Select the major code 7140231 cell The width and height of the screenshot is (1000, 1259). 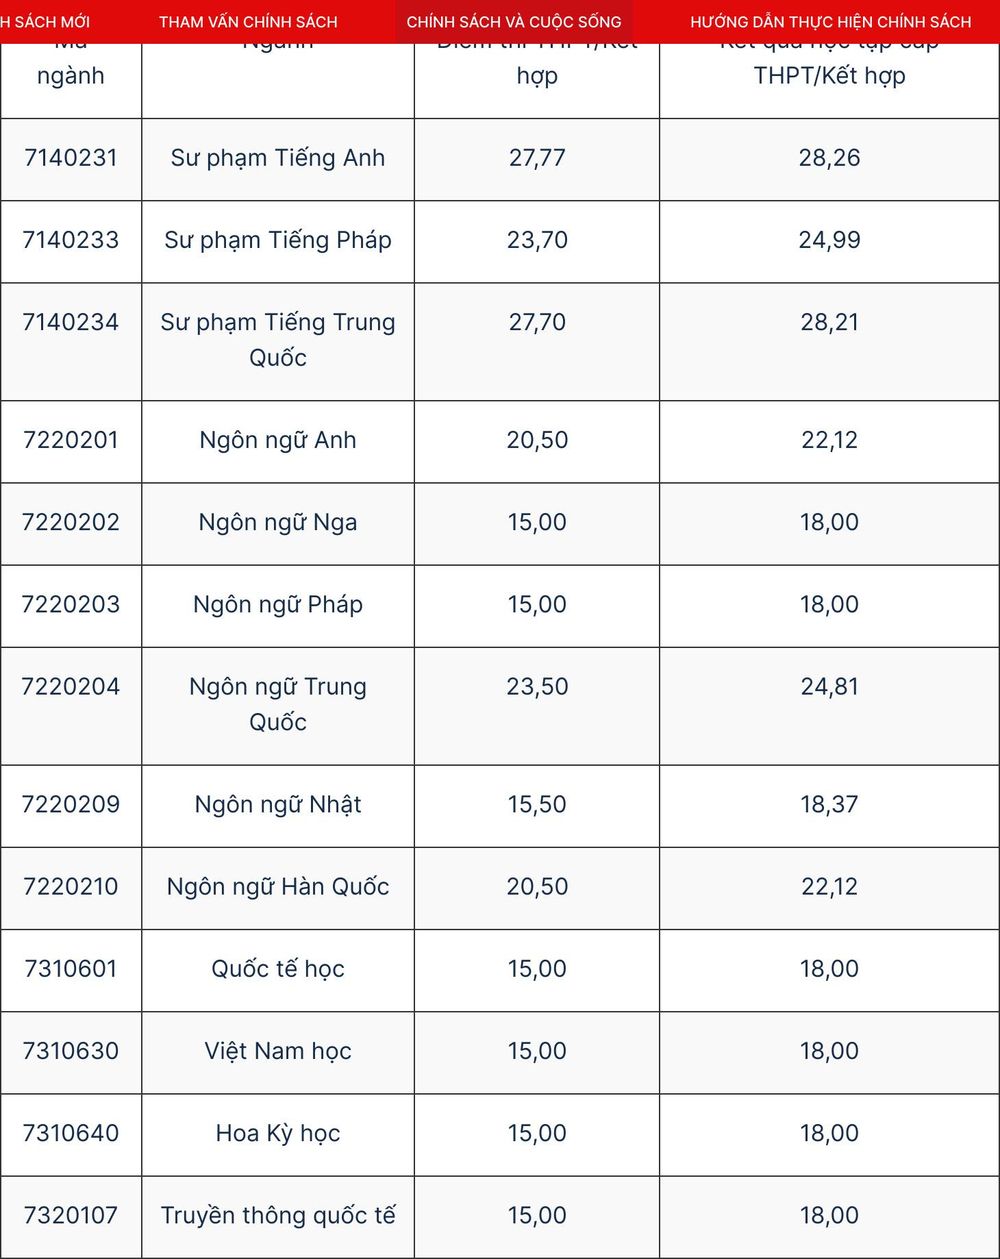71,159
